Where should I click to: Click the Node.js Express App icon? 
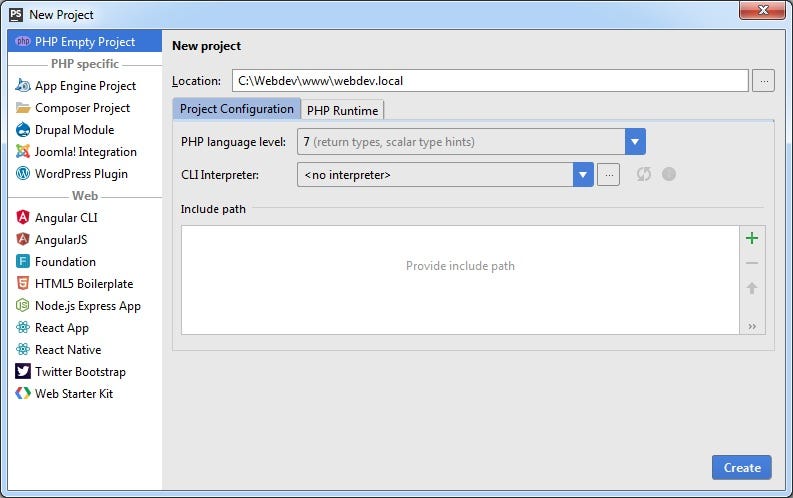[x=23, y=305]
